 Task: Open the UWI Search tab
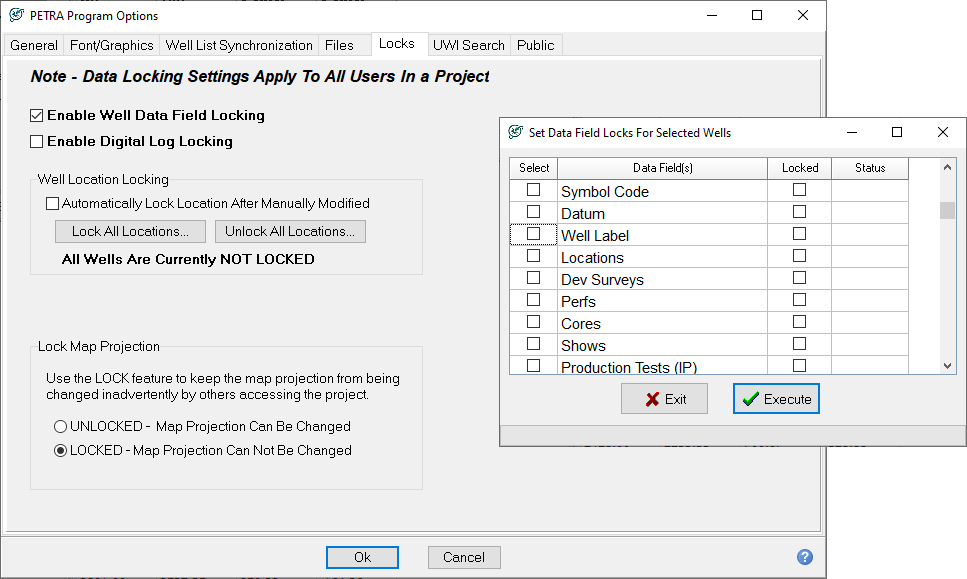click(468, 45)
